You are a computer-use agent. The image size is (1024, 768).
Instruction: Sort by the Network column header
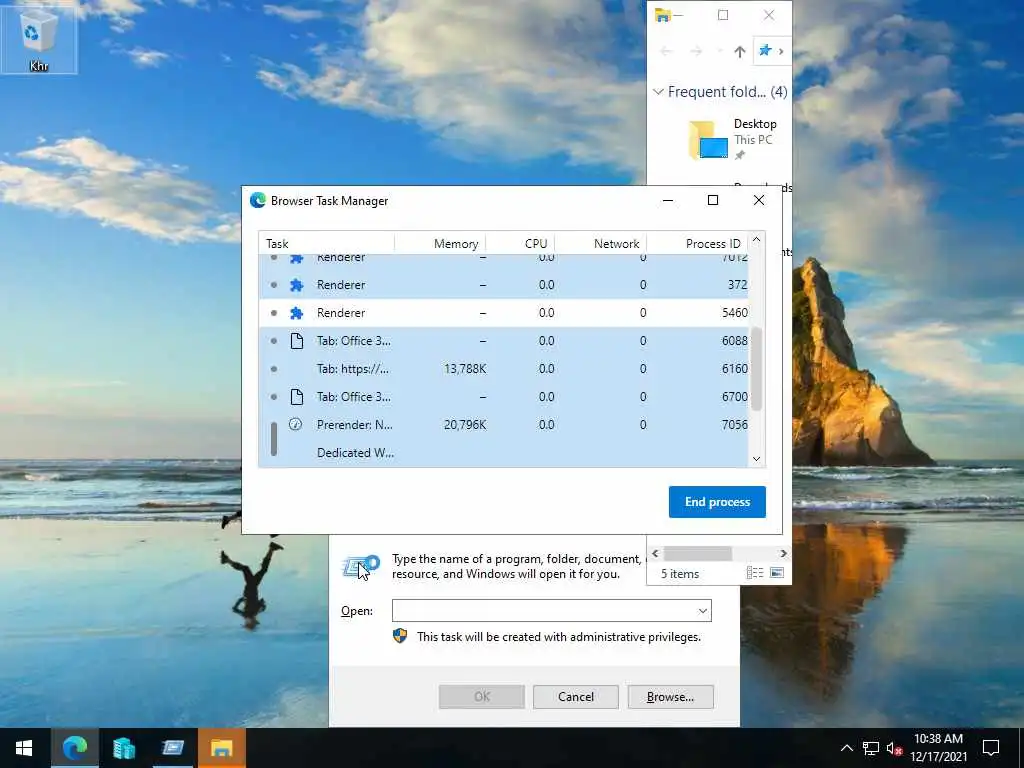click(601, 244)
